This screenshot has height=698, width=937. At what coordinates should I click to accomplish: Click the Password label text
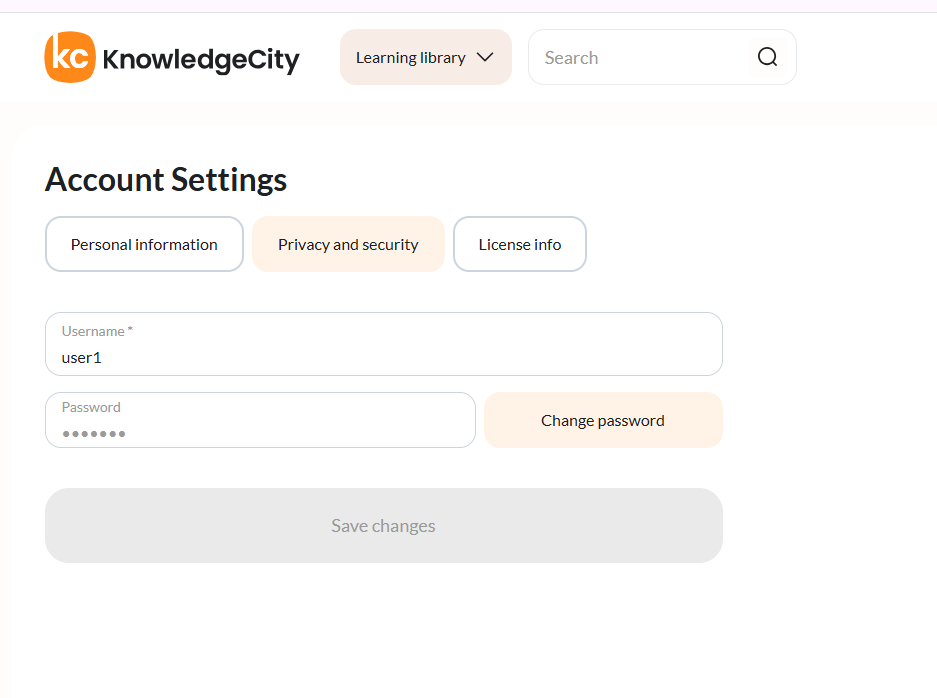pyautogui.click(x=91, y=408)
